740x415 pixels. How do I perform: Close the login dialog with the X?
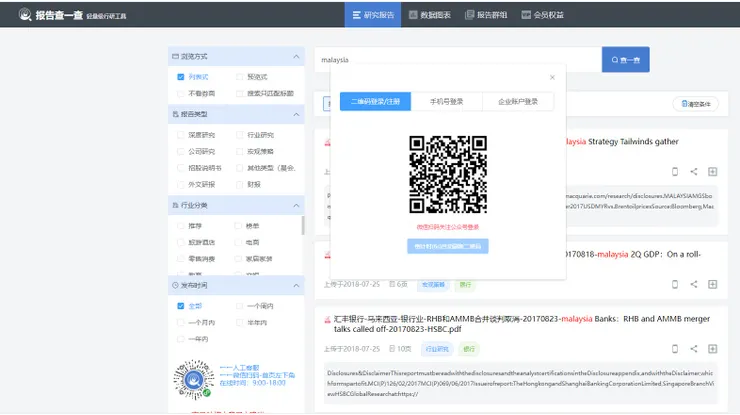pyautogui.click(x=552, y=77)
